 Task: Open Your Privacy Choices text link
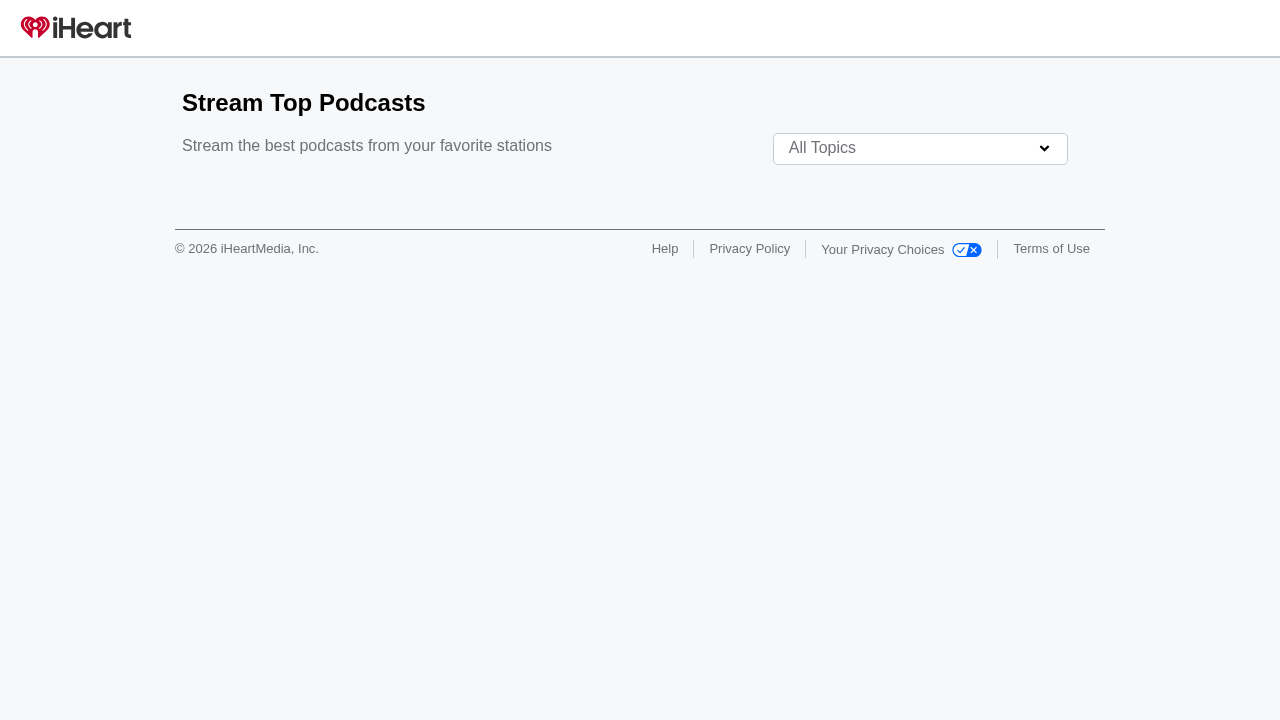point(882,250)
